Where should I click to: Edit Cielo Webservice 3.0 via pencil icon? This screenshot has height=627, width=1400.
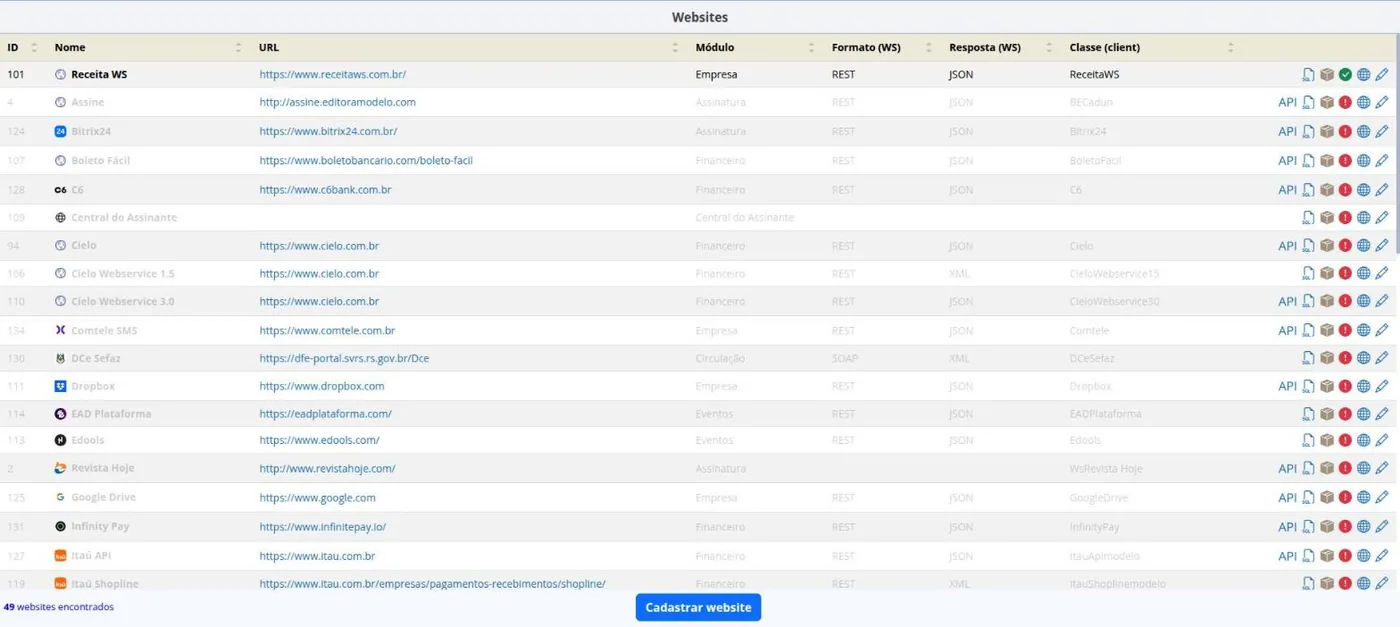click(1382, 301)
